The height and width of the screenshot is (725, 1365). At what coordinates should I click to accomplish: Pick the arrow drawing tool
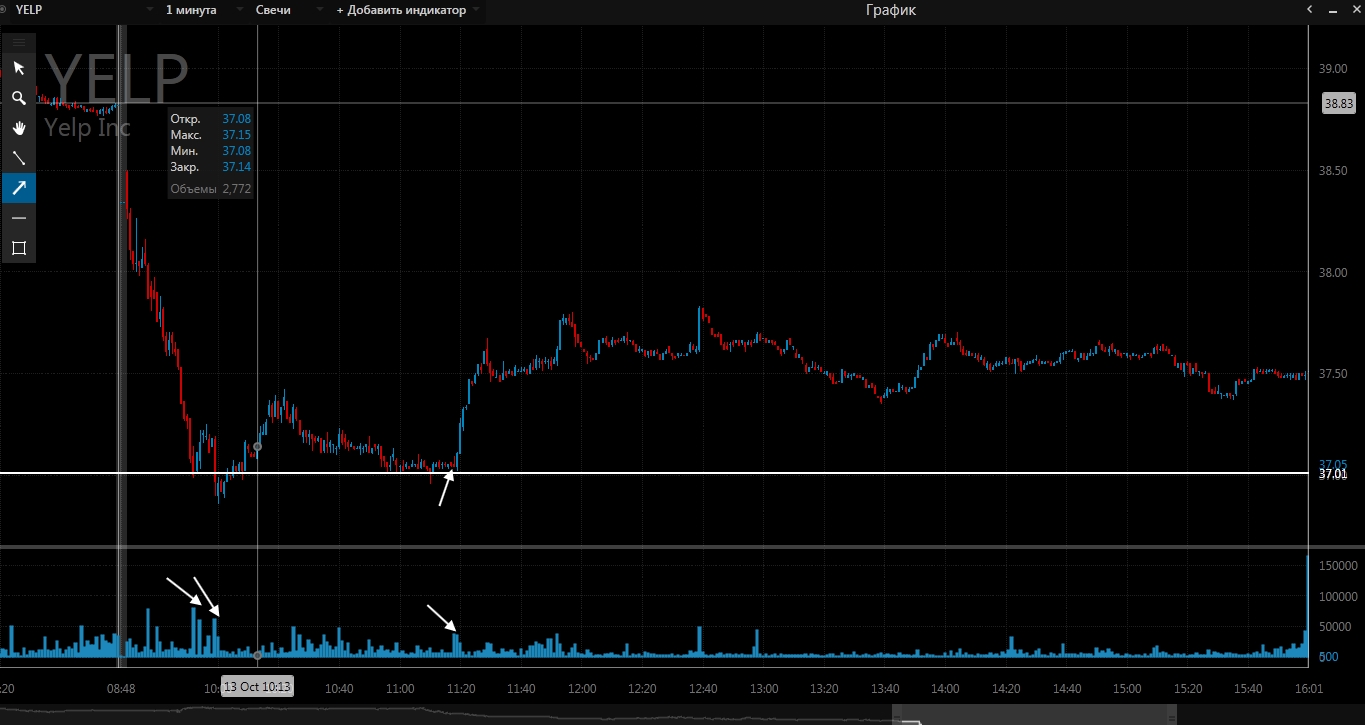(x=18, y=188)
